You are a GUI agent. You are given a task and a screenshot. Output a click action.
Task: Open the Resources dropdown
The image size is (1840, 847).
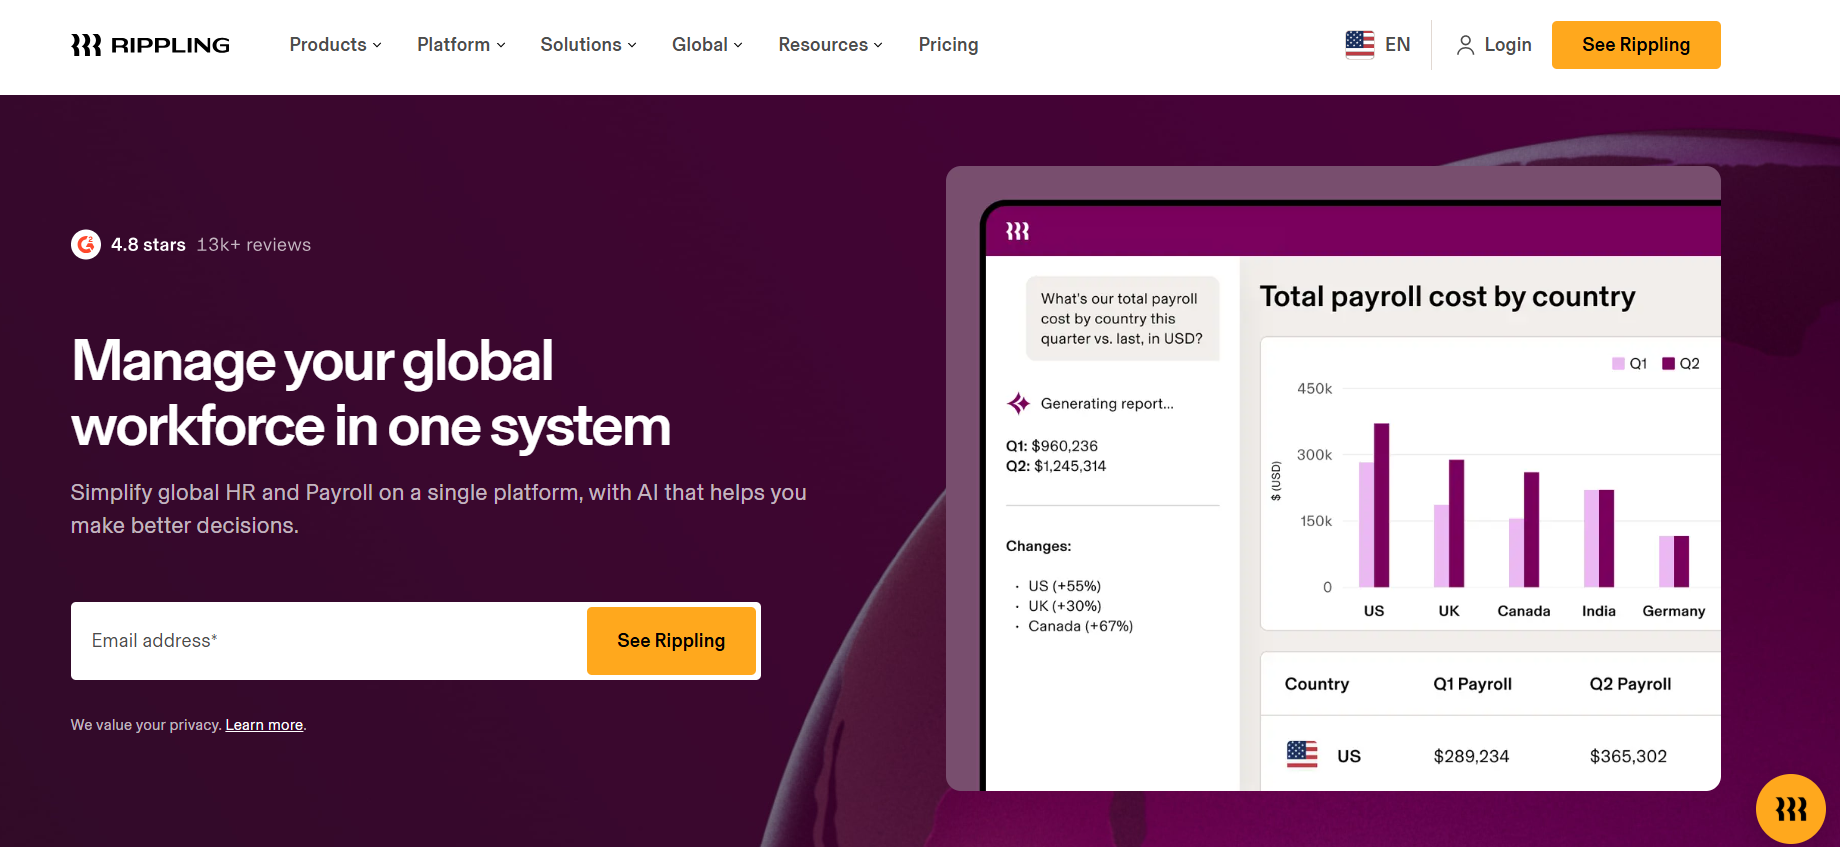pos(830,45)
